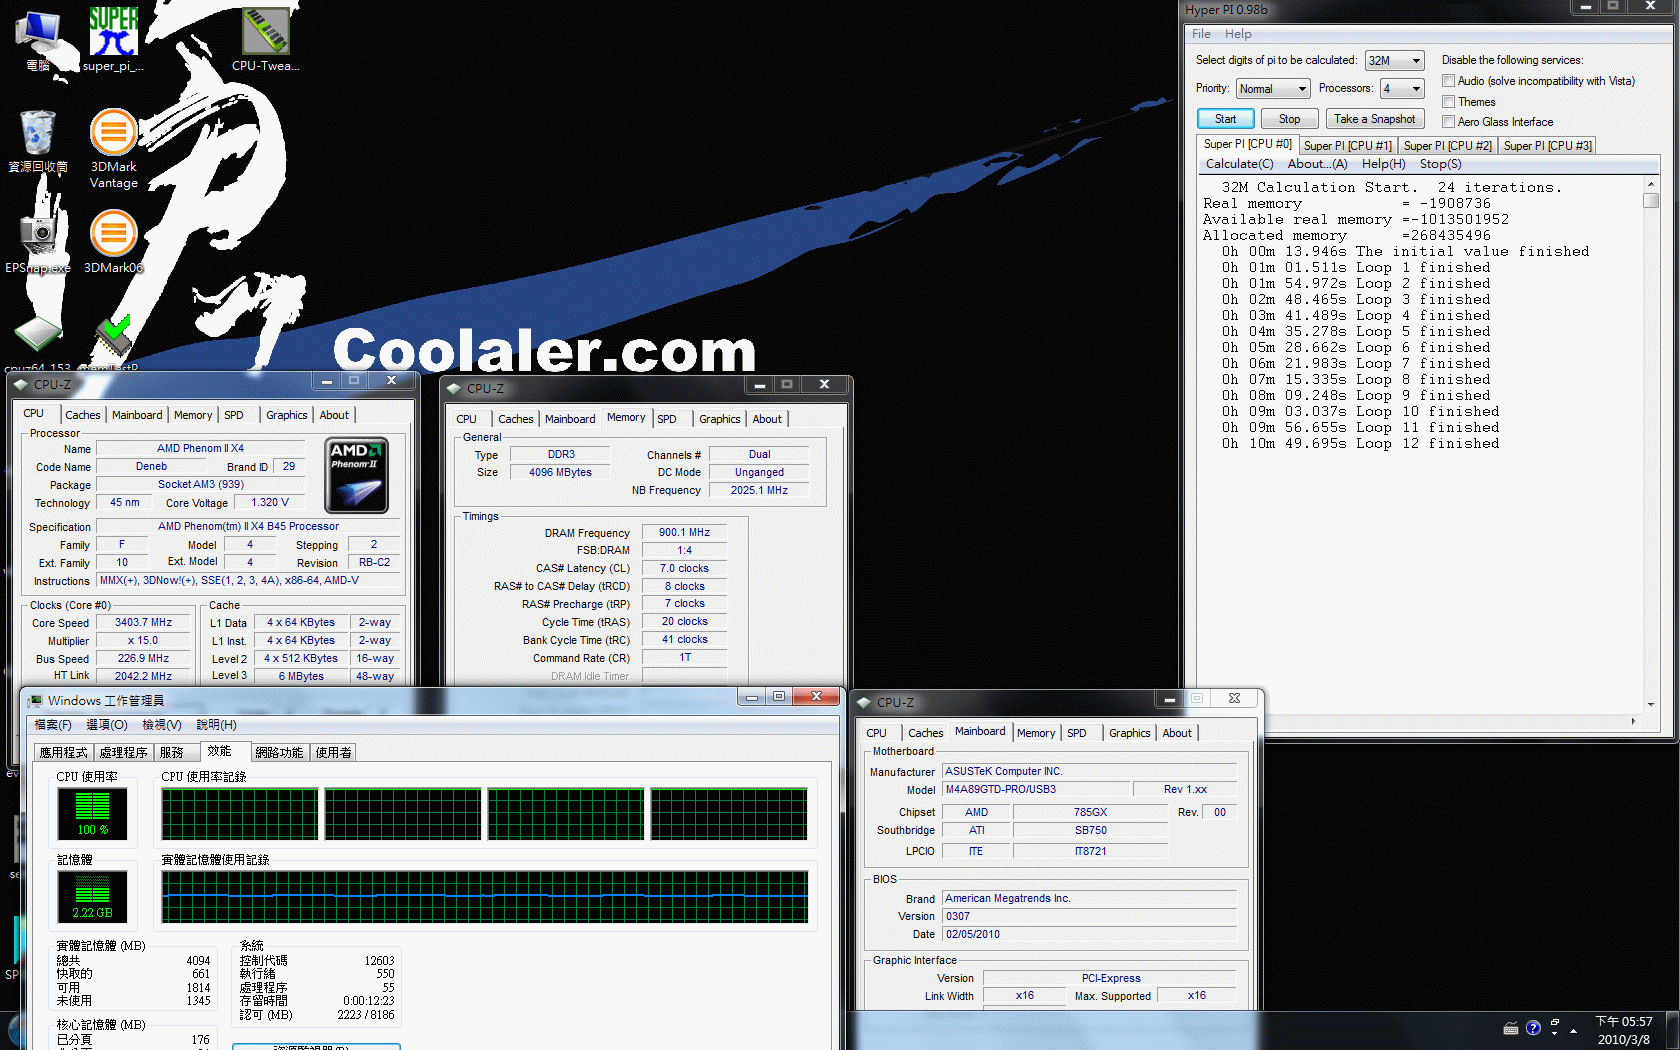Click Model field M4A89GTD-PRO/USB3

coord(1037,790)
